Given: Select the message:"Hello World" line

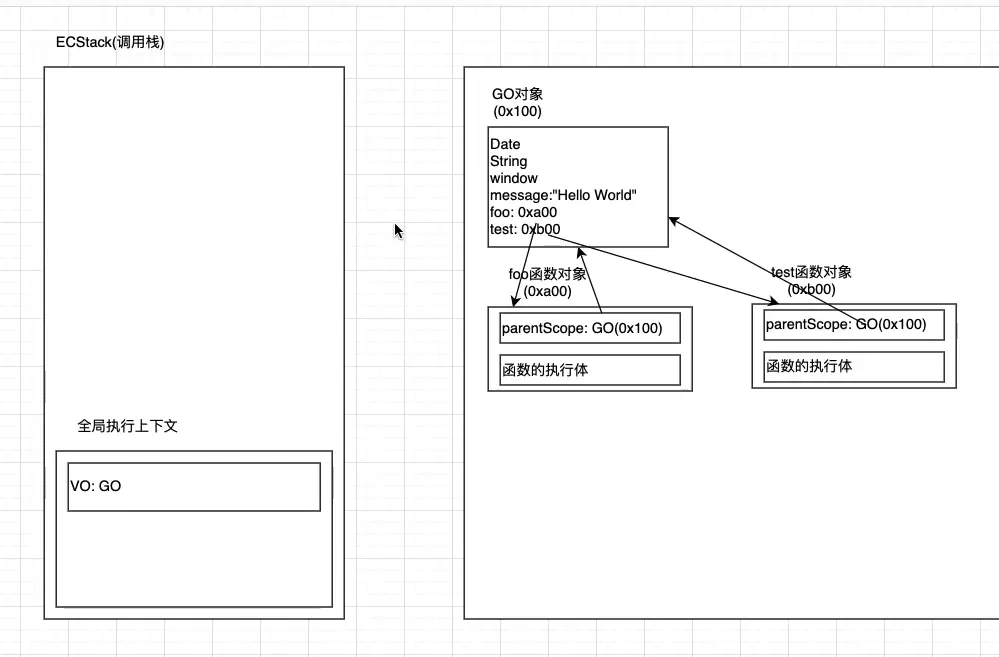Looking at the screenshot, I should 562,195.
